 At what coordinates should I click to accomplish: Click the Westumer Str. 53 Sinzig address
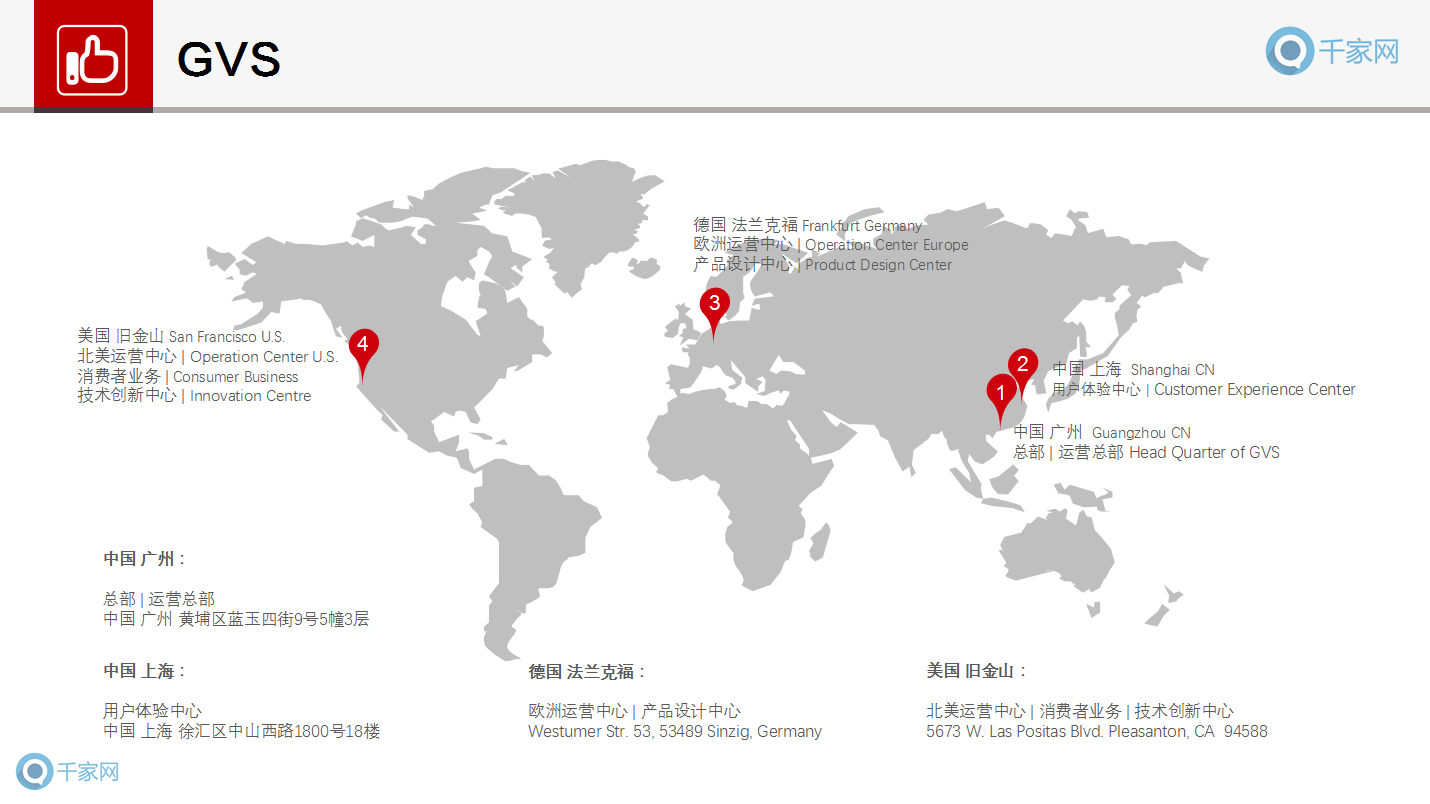tap(674, 732)
